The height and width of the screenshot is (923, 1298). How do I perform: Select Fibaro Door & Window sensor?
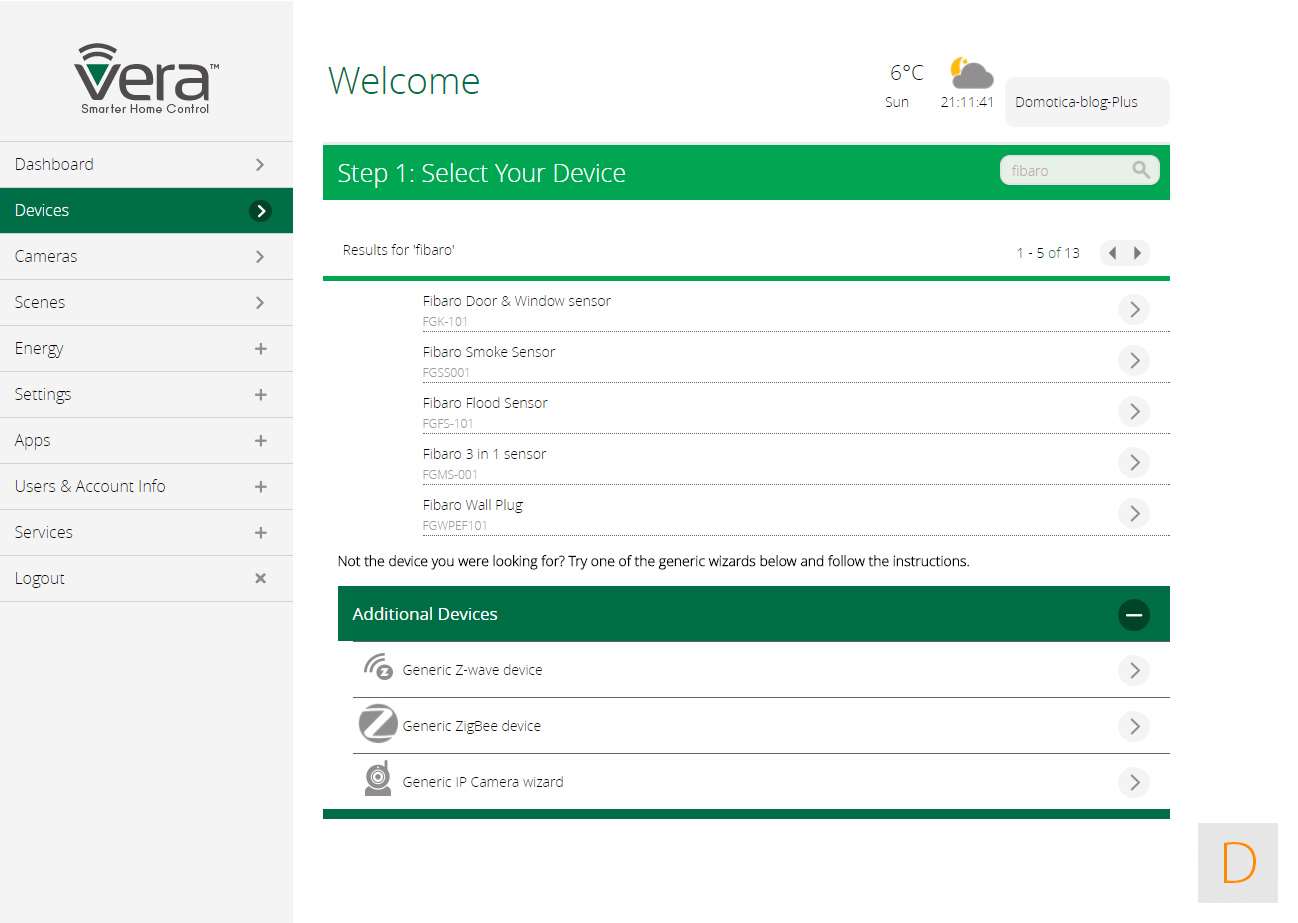[516, 301]
